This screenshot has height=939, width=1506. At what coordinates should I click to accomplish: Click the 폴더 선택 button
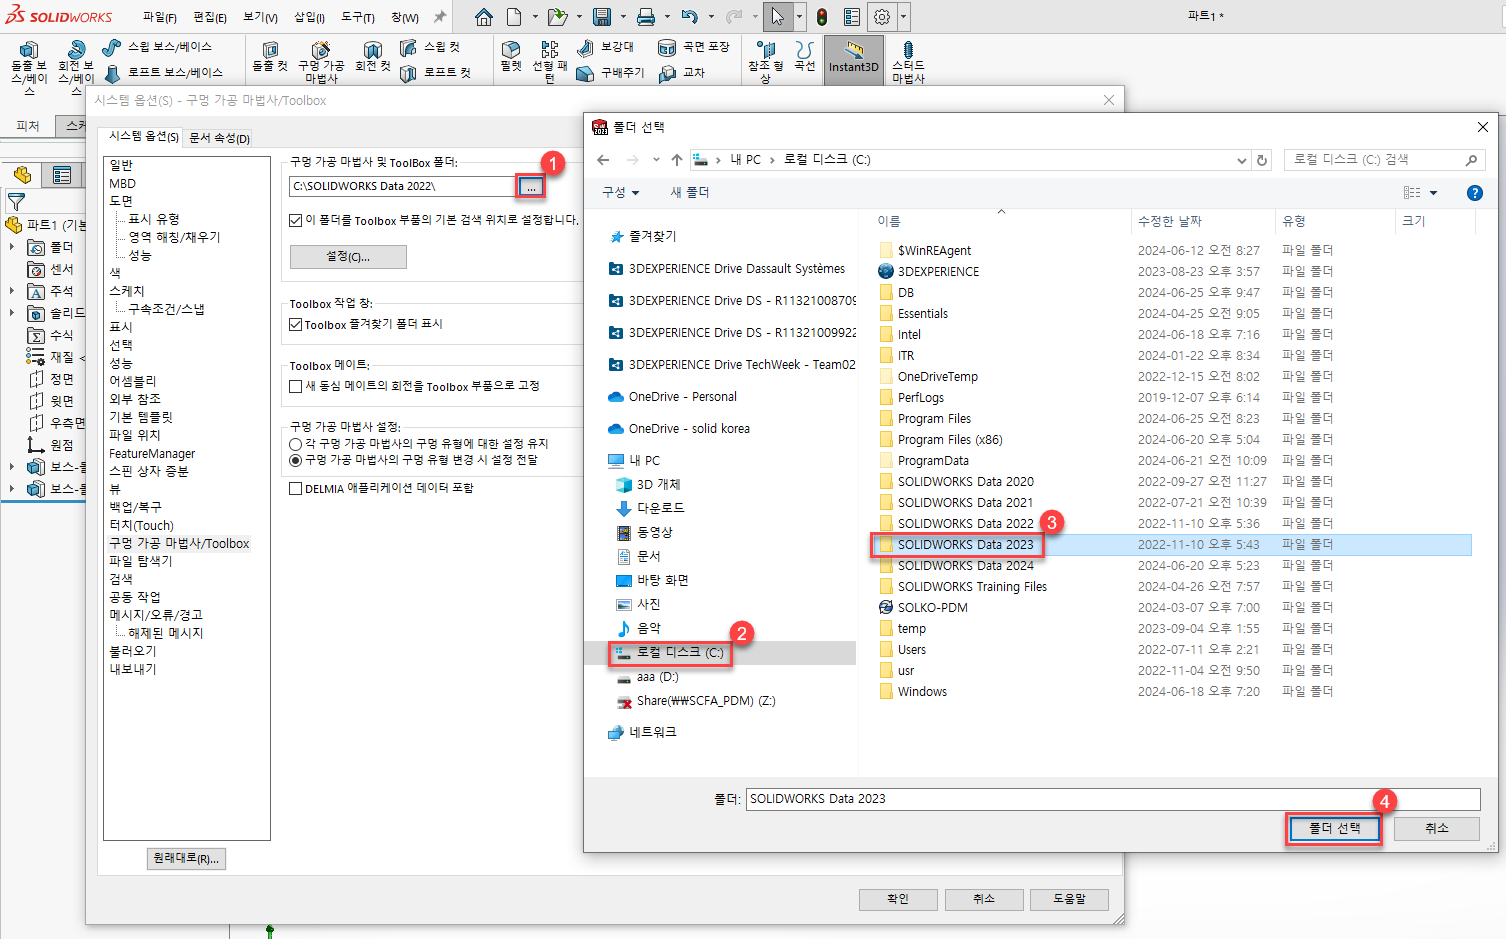click(1334, 828)
